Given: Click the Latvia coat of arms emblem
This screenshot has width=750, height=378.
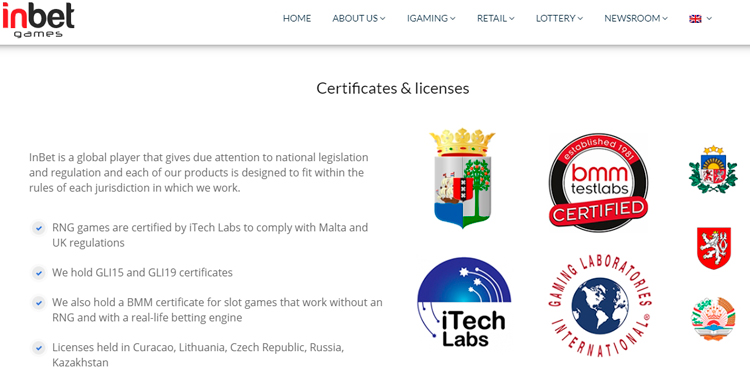Looking at the screenshot, I should (x=713, y=169).
